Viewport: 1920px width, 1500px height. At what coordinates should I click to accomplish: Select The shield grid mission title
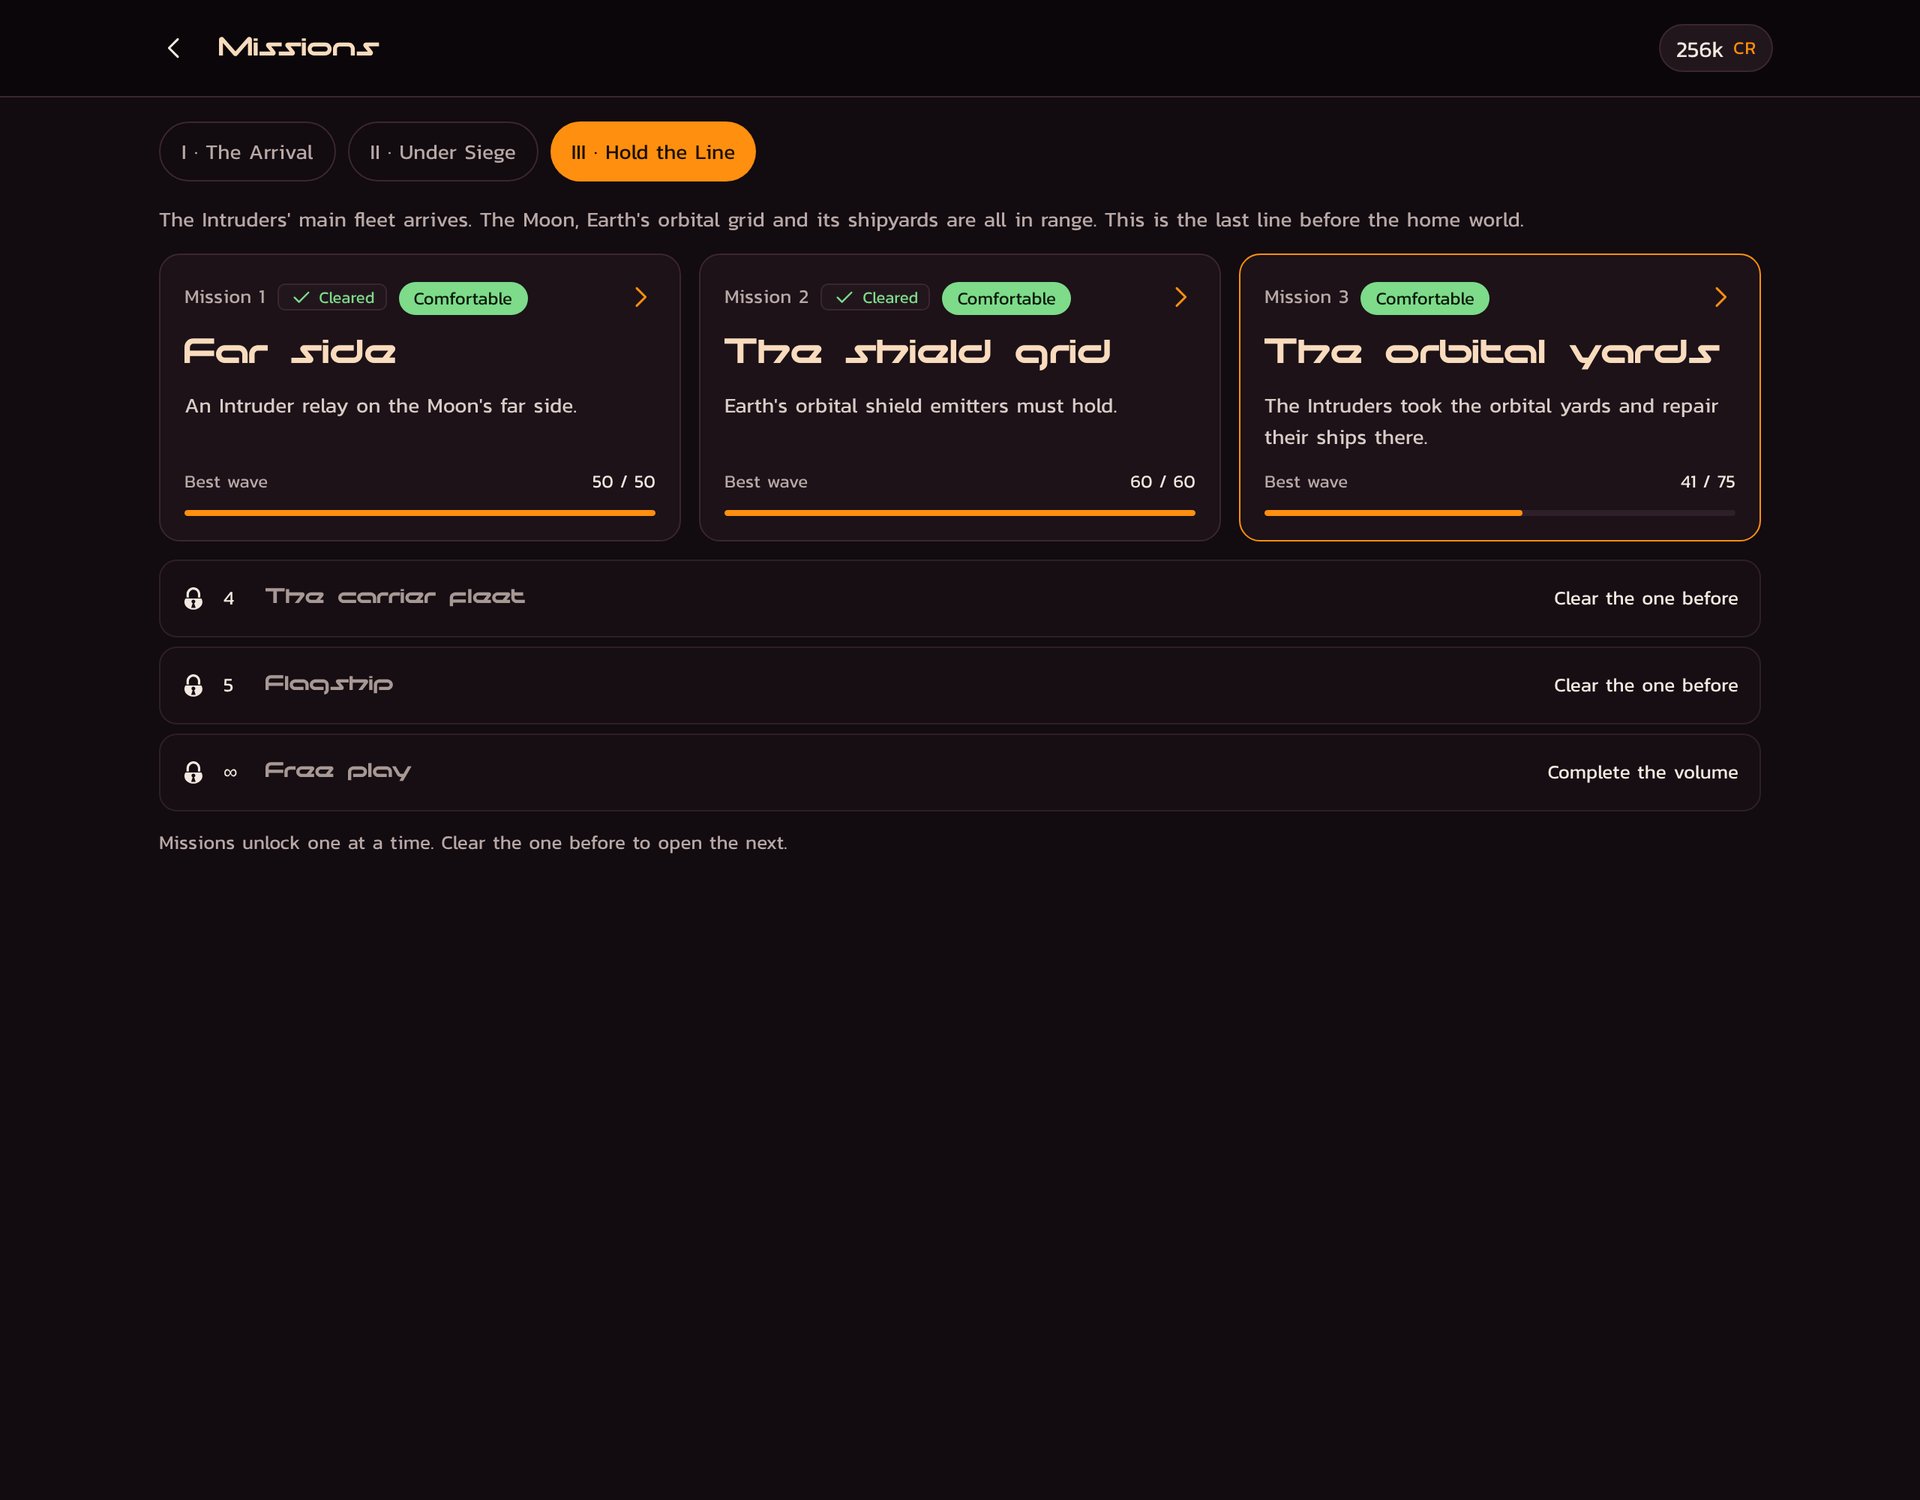coord(917,352)
